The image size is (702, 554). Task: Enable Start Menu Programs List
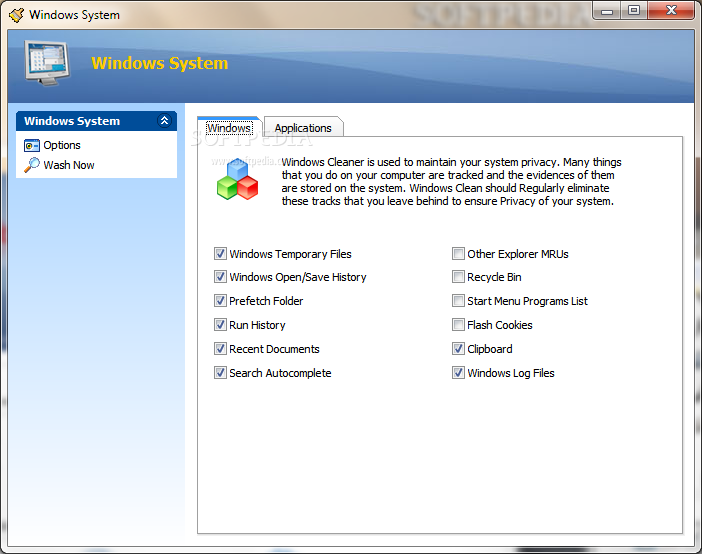pos(458,301)
